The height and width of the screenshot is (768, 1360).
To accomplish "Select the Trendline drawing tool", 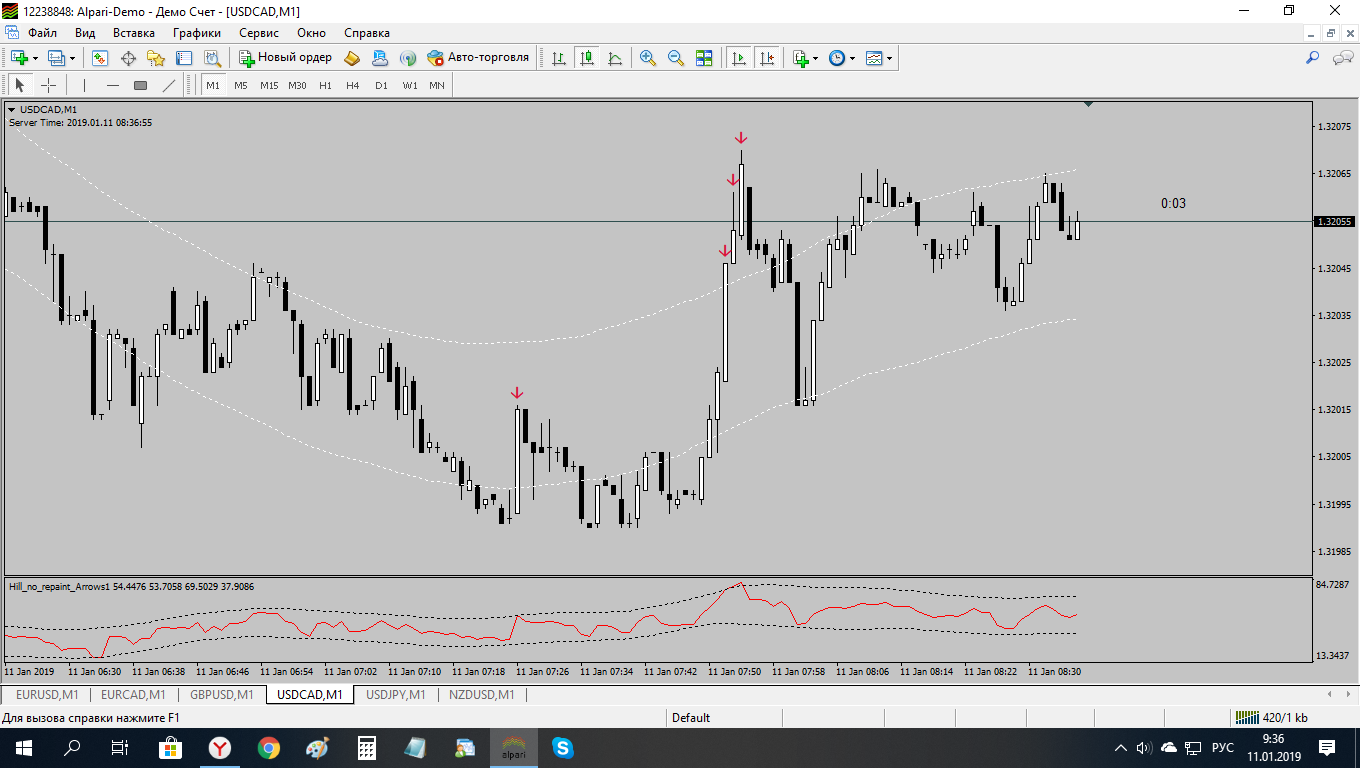I will pyautogui.click(x=168, y=85).
